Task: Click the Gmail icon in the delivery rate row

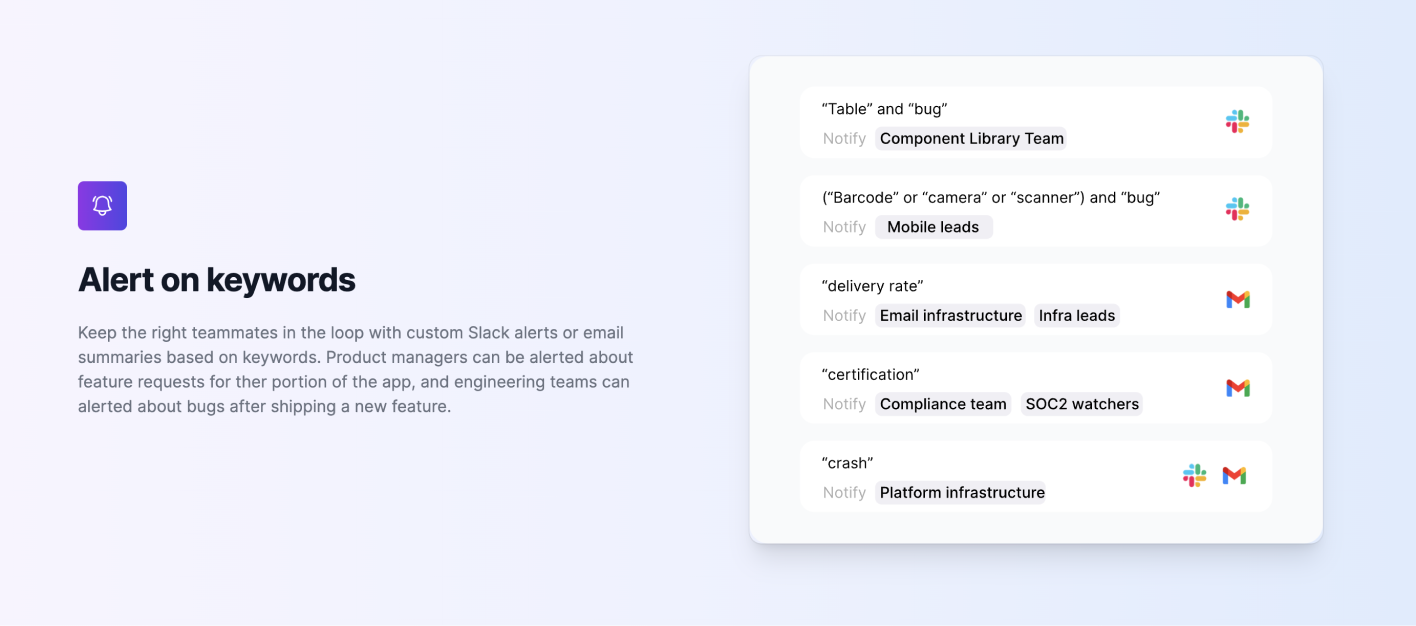Action: 1238,299
